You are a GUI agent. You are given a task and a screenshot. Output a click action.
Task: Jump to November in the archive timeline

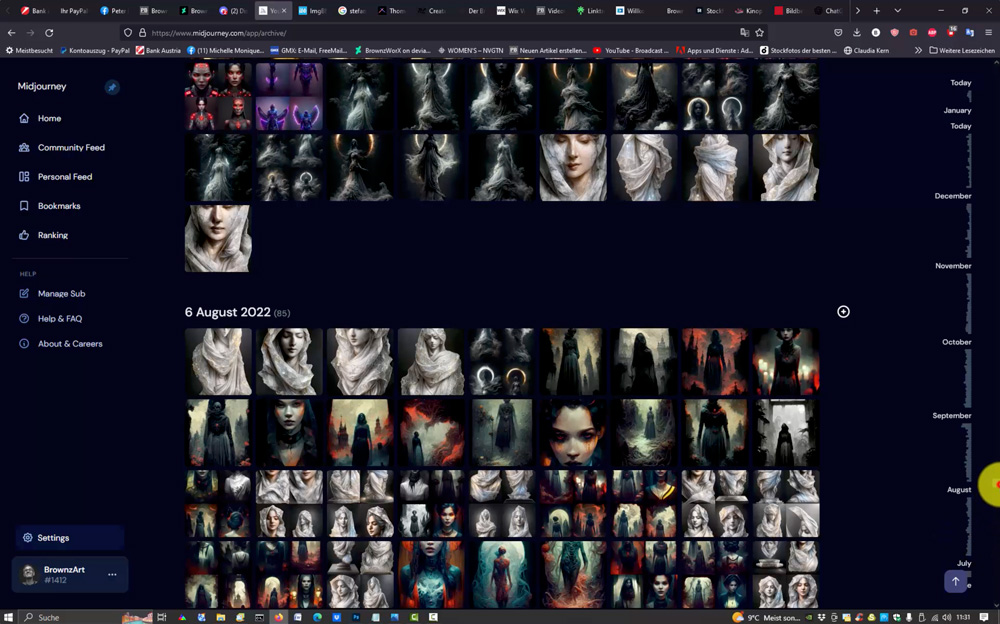[952, 266]
